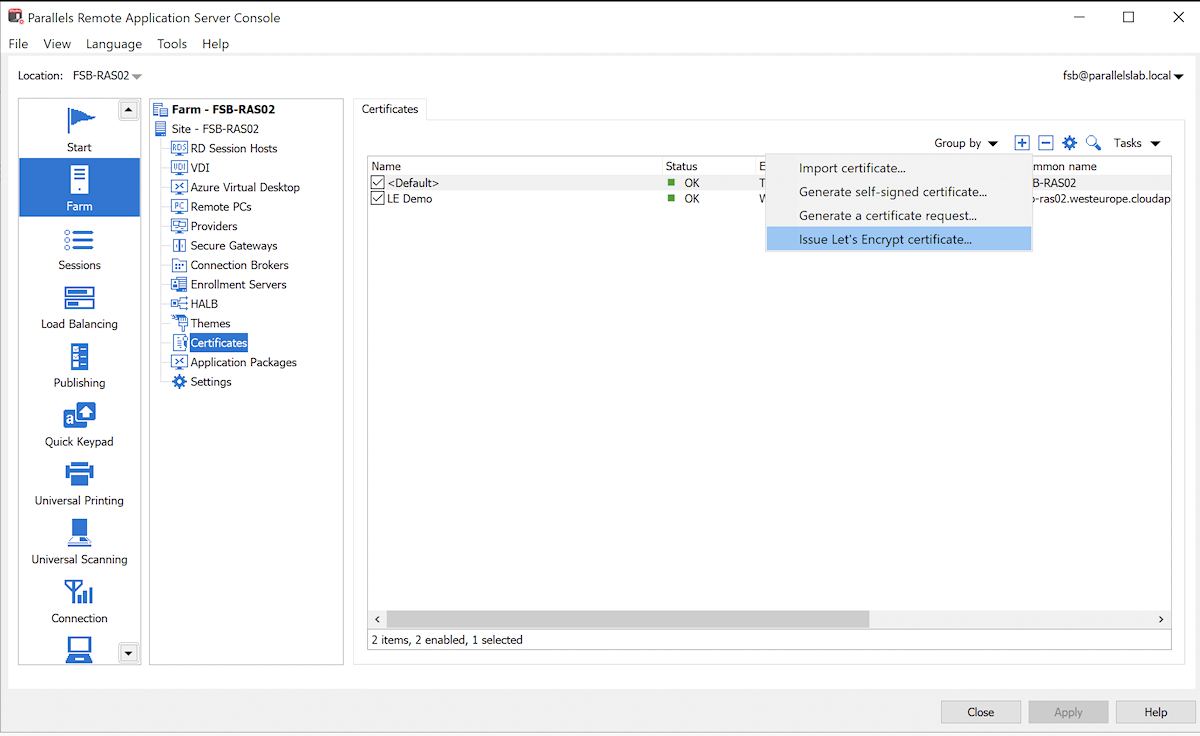Open properties with the toolbar gear icon

tap(1070, 143)
